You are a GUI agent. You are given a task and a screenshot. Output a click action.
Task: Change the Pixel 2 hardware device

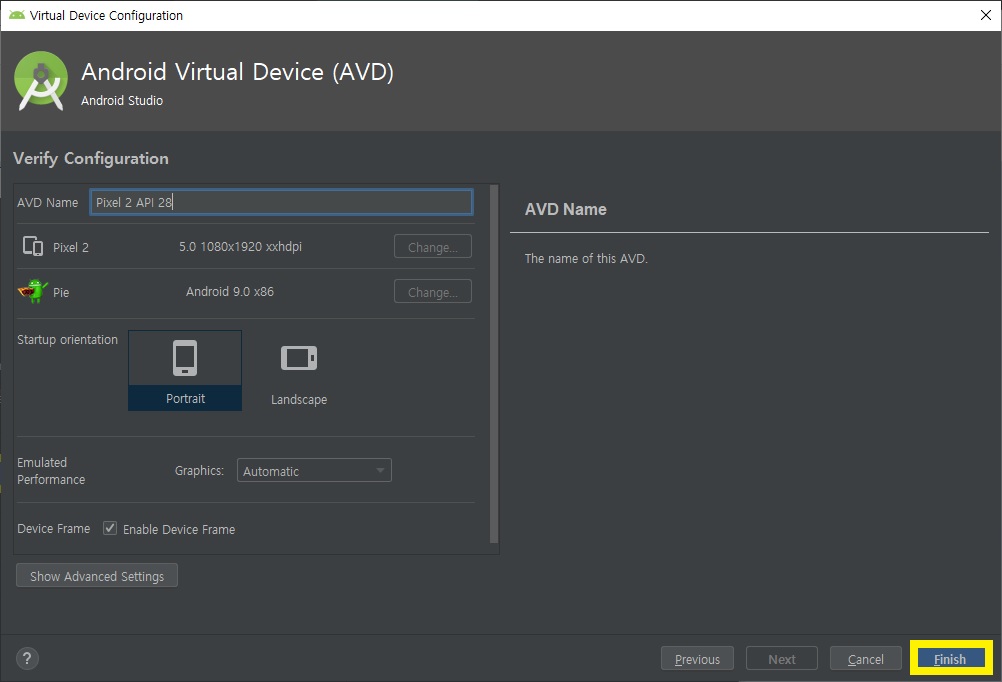click(433, 247)
